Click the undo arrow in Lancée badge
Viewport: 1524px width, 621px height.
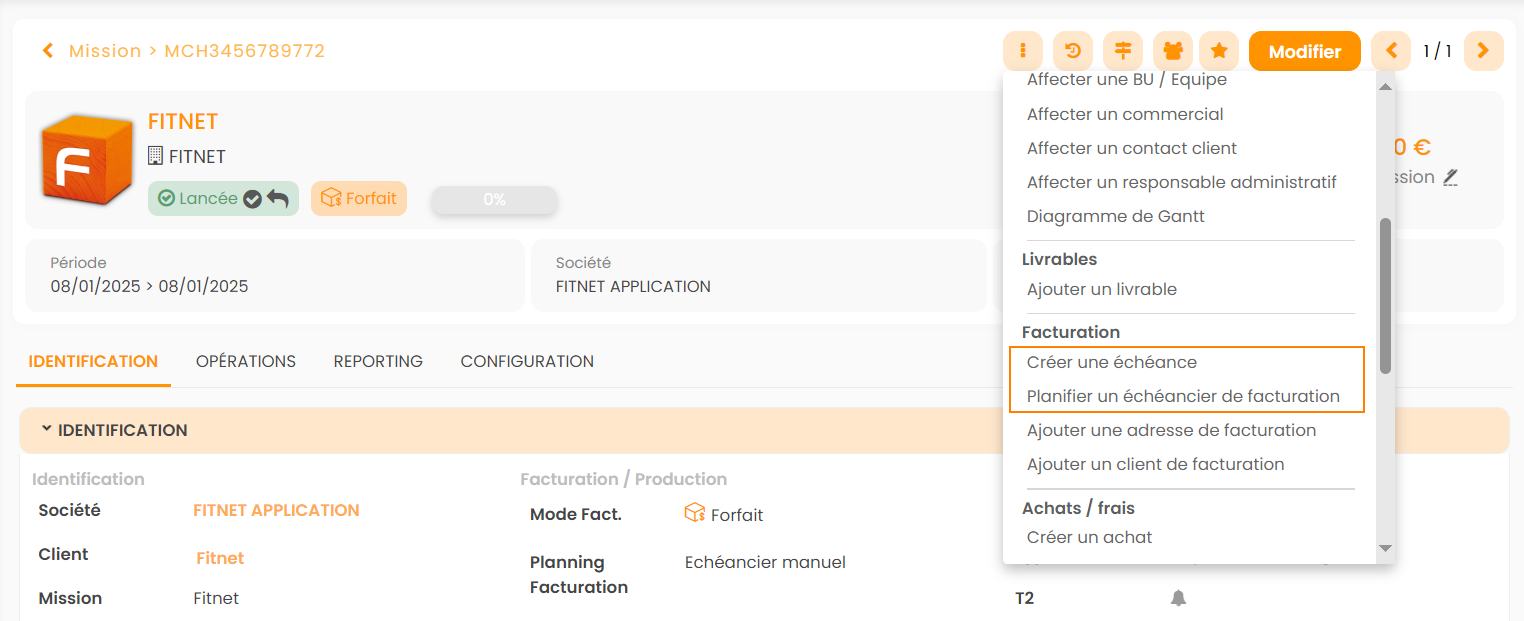click(278, 199)
